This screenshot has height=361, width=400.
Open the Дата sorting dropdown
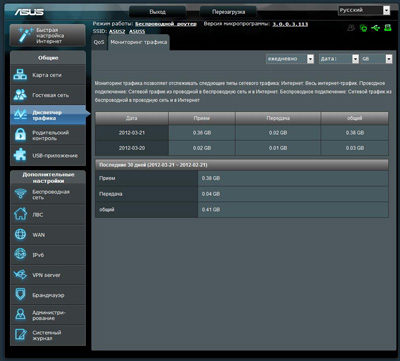point(339,59)
